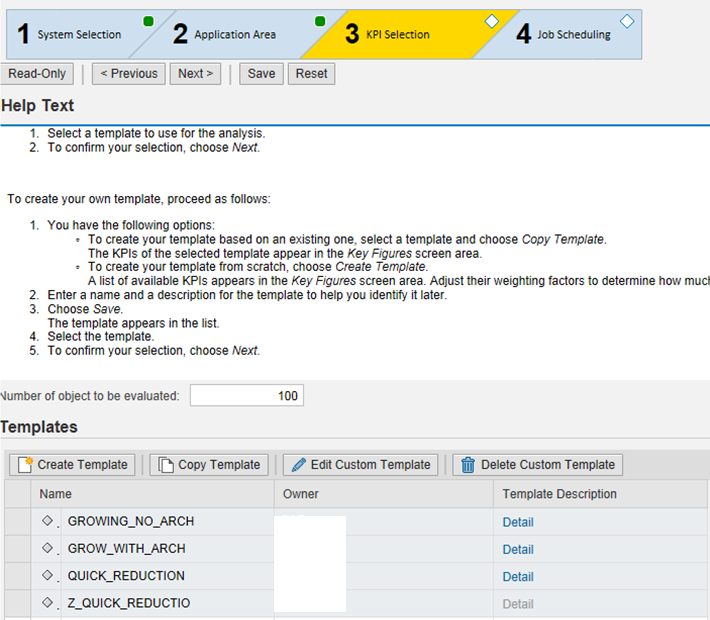Open Detail link for GROW_WITH_ARCH
Image resolution: width=710 pixels, height=620 pixels.
click(x=518, y=549)
